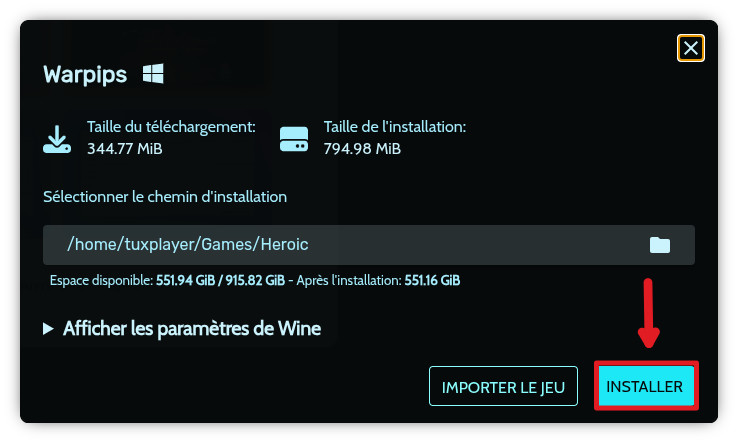Click the Windows platform icon beside Warpips
Image resolution: width=738 pixels, height=443 pixels.
[153, 74]
